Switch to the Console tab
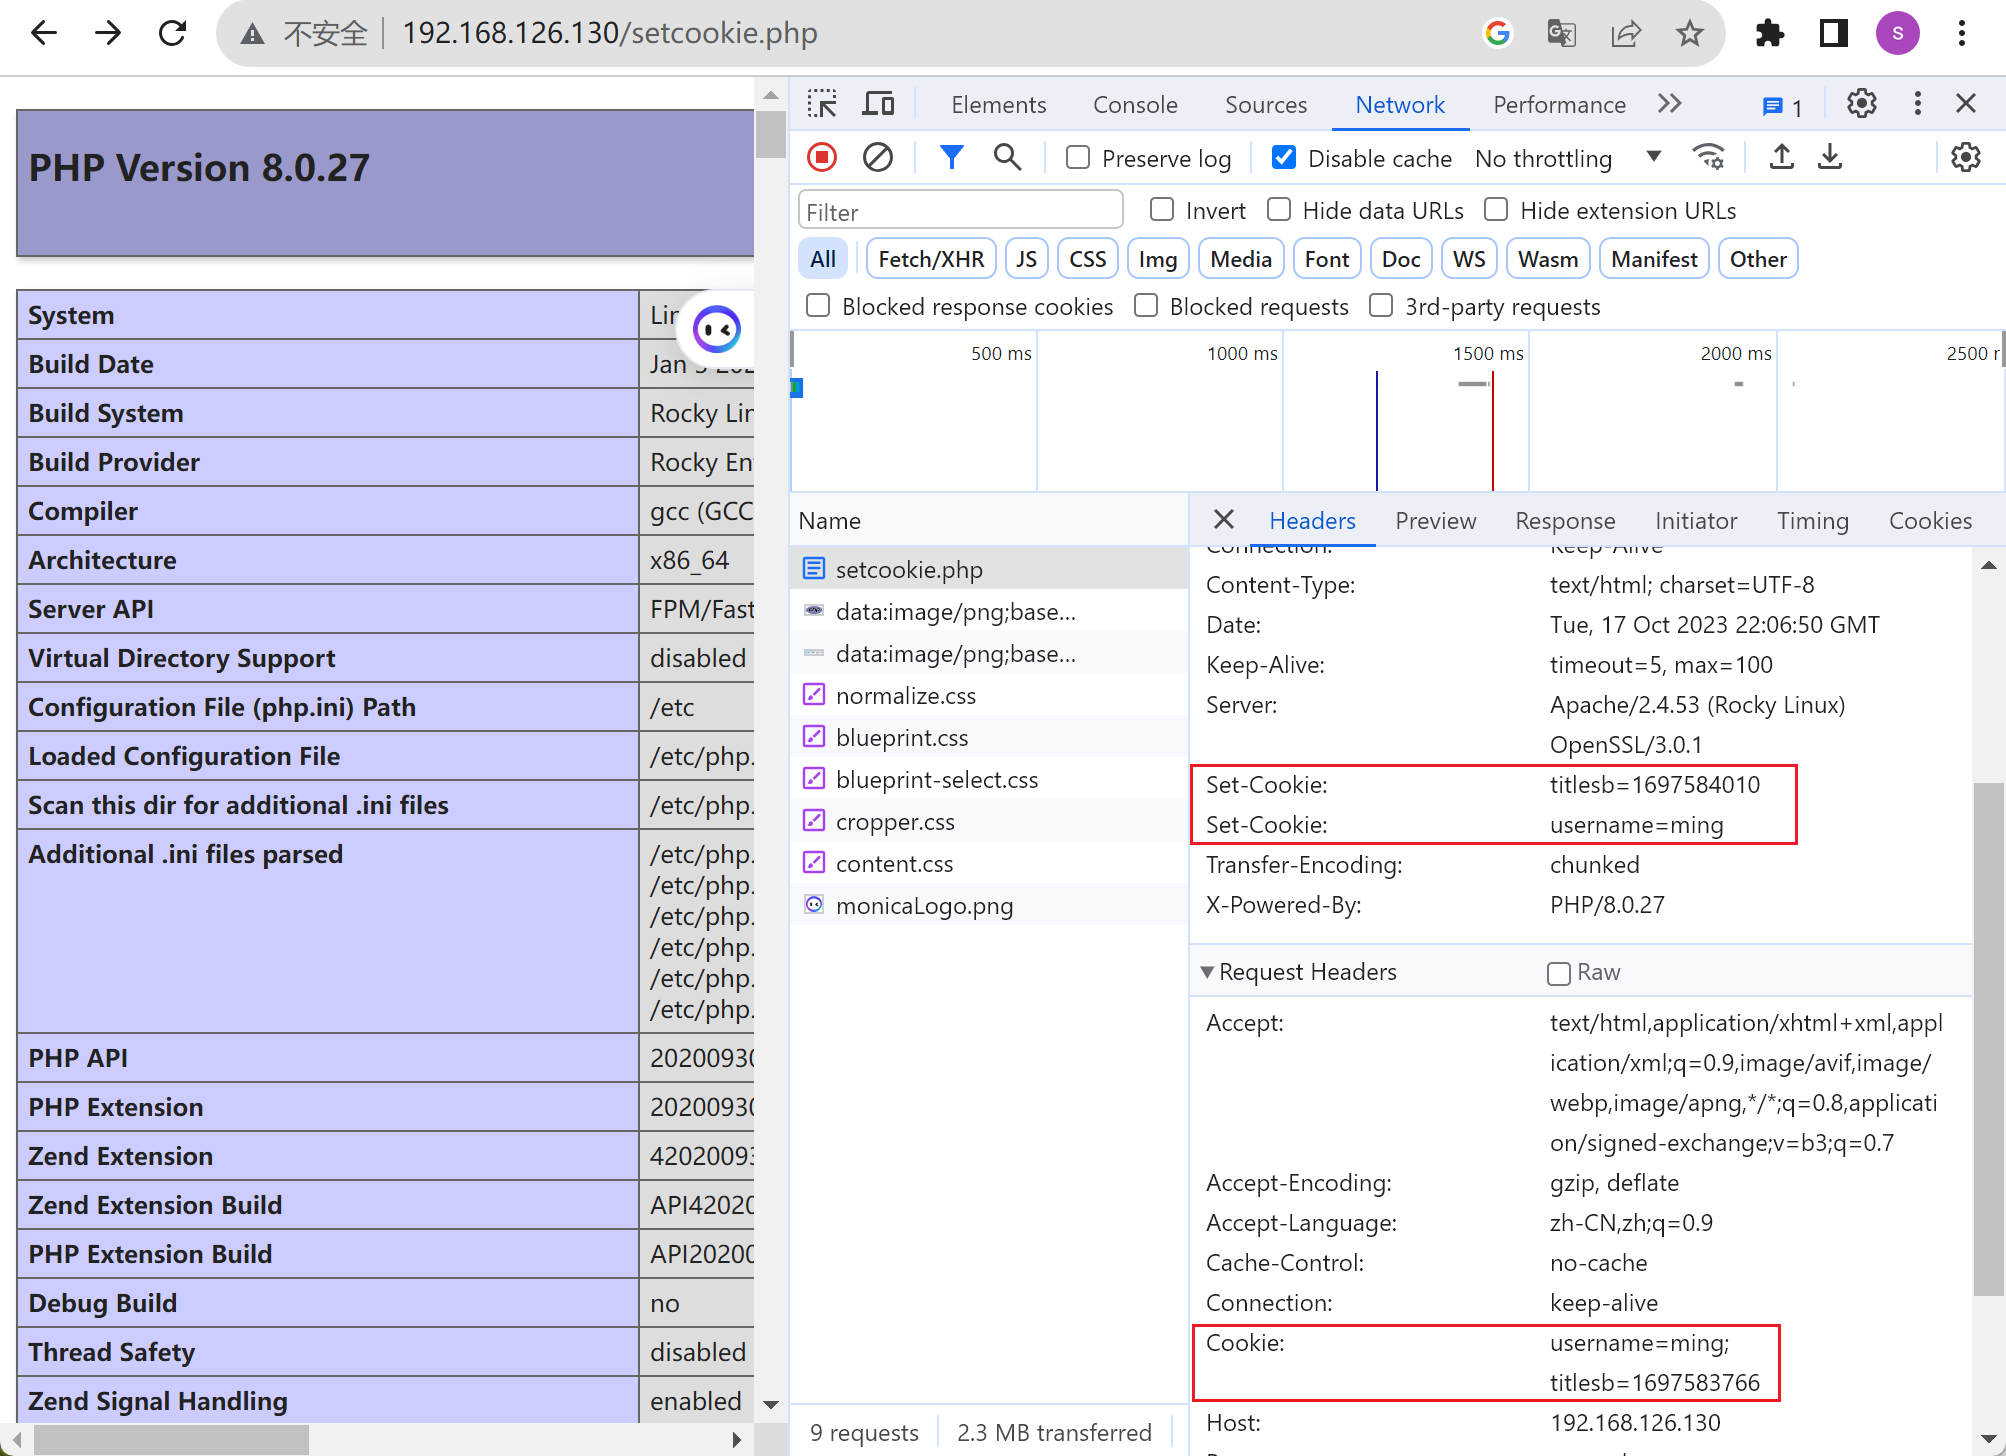 (1135, 105)
